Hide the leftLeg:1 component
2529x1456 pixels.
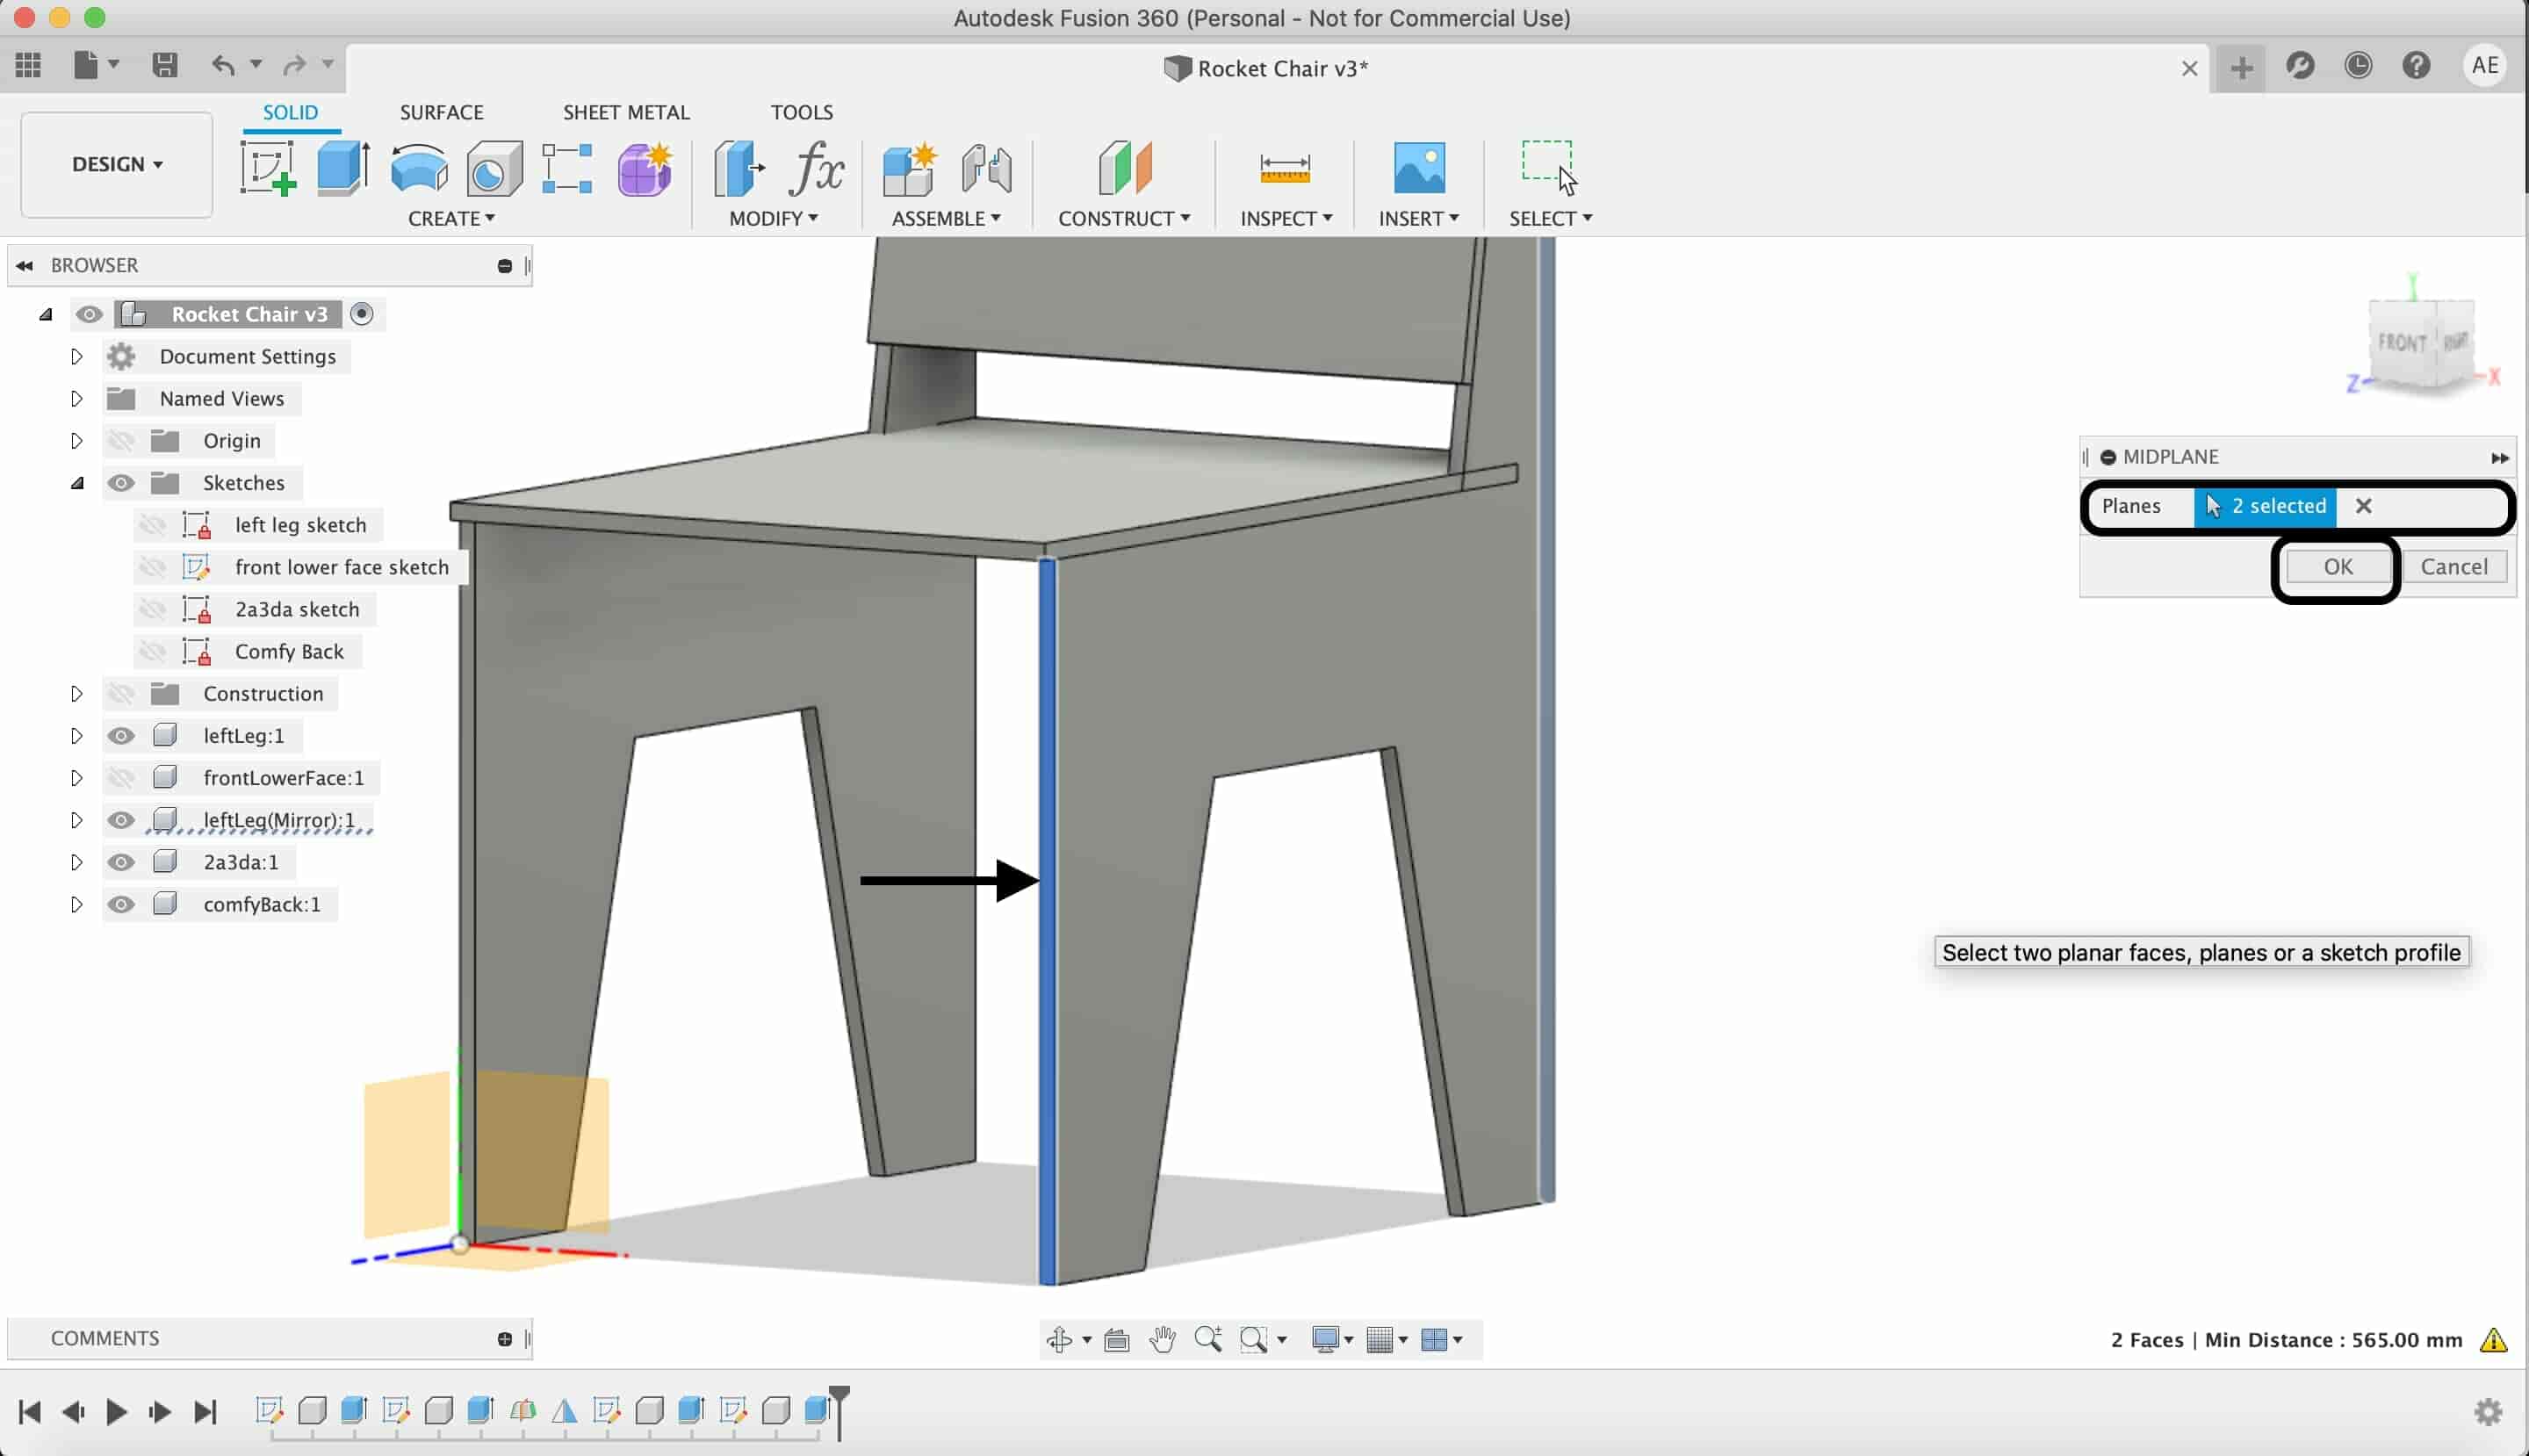(121, 736)
